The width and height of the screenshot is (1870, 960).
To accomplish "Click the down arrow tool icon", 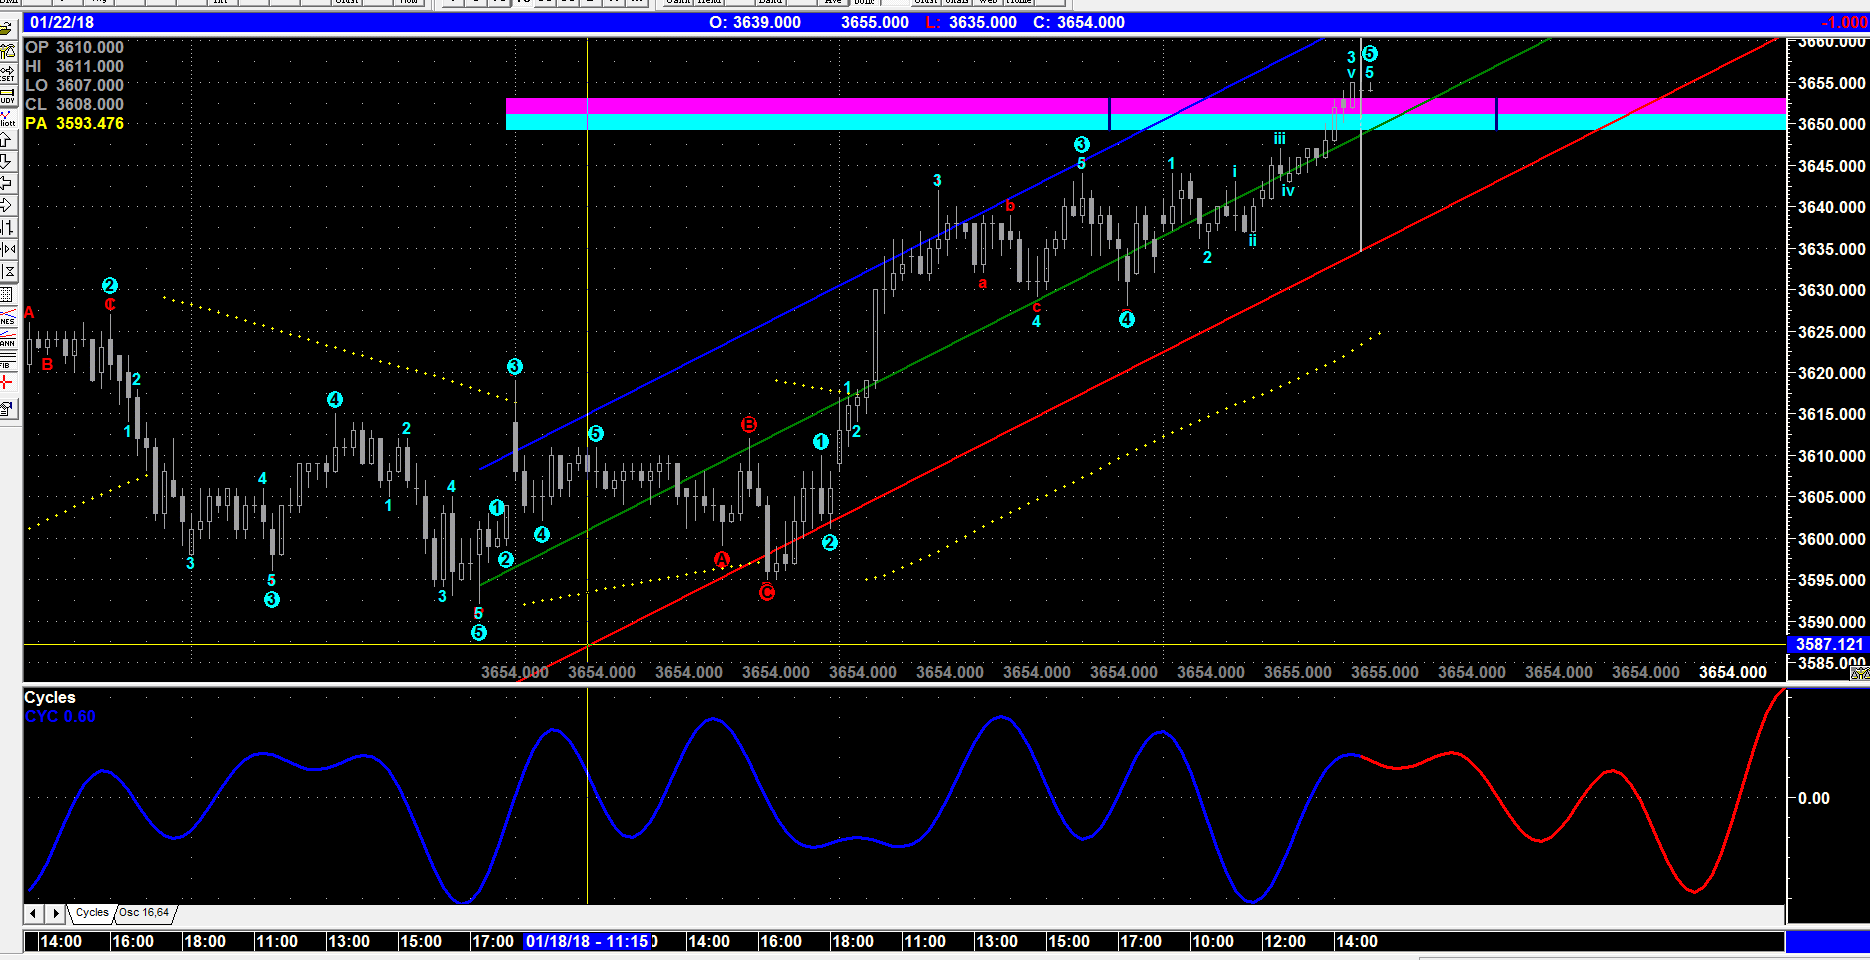I will pyautogui.click(x=8, y=161).
